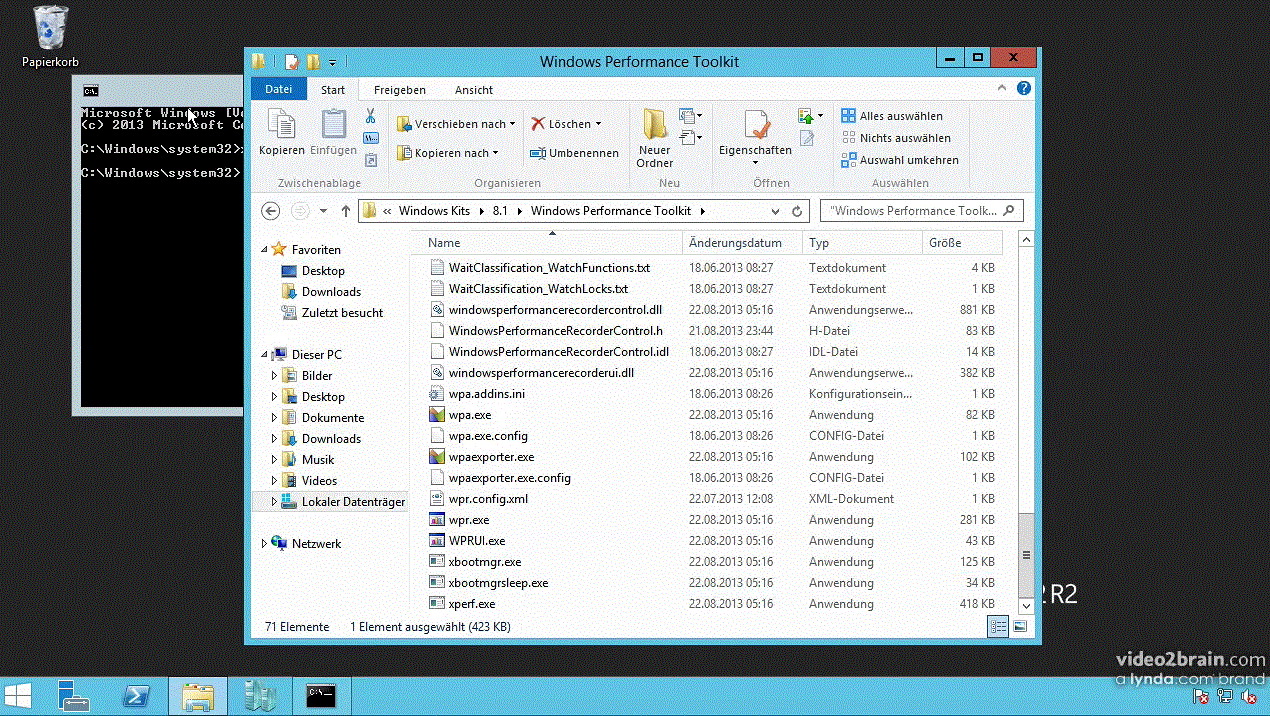Launch PowerShell from the taskbar
The height and width of the screenshot is (716, 1270).
(136, 696)
